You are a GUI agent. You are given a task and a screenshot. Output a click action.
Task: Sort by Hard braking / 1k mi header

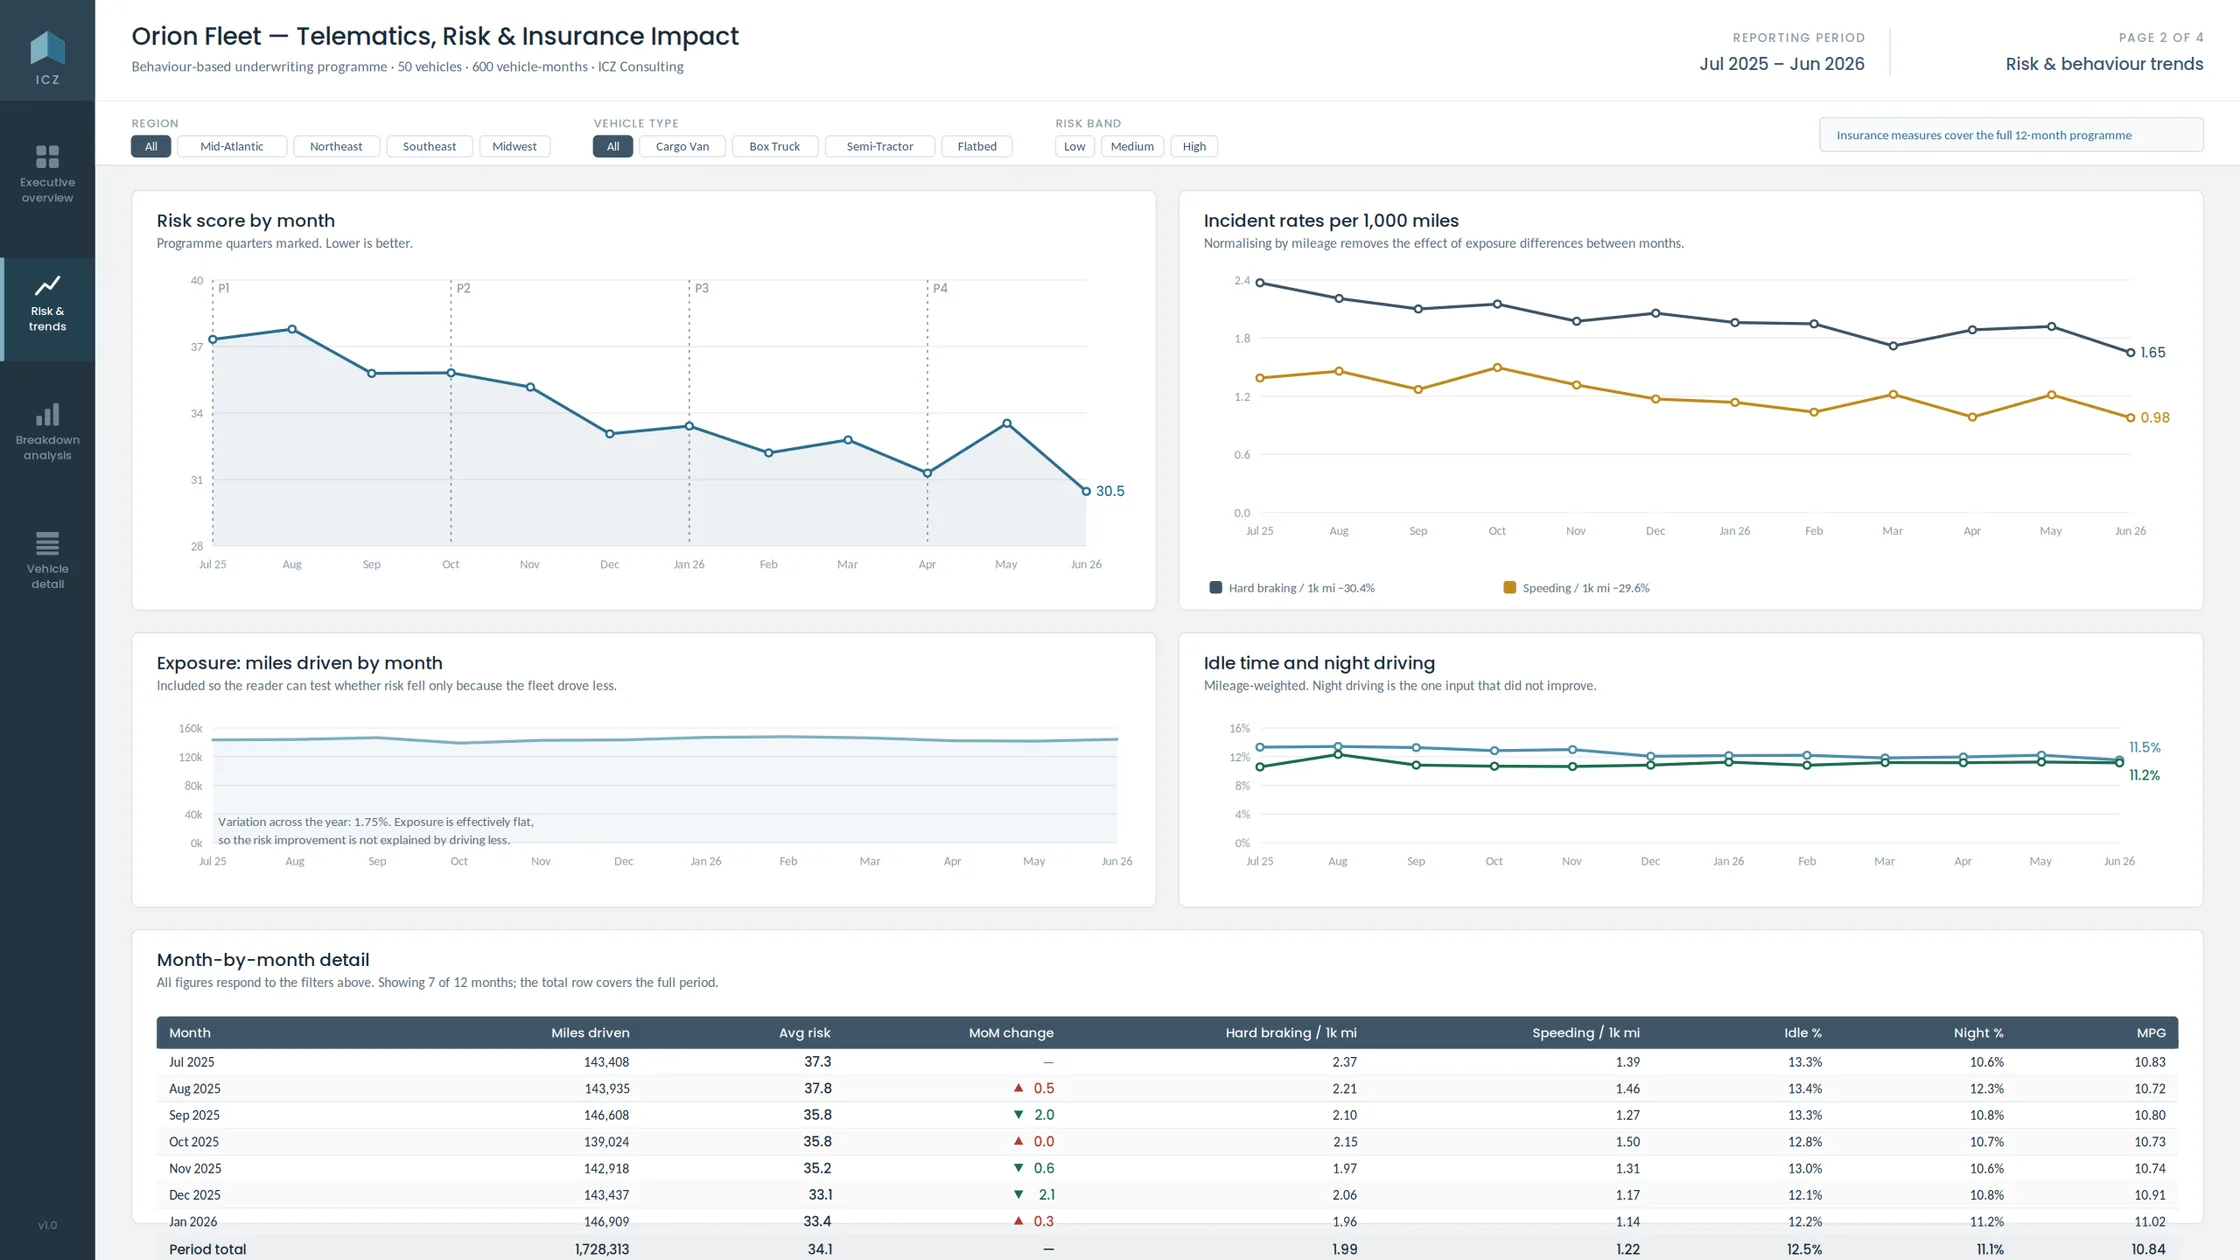point(1291,1033)
